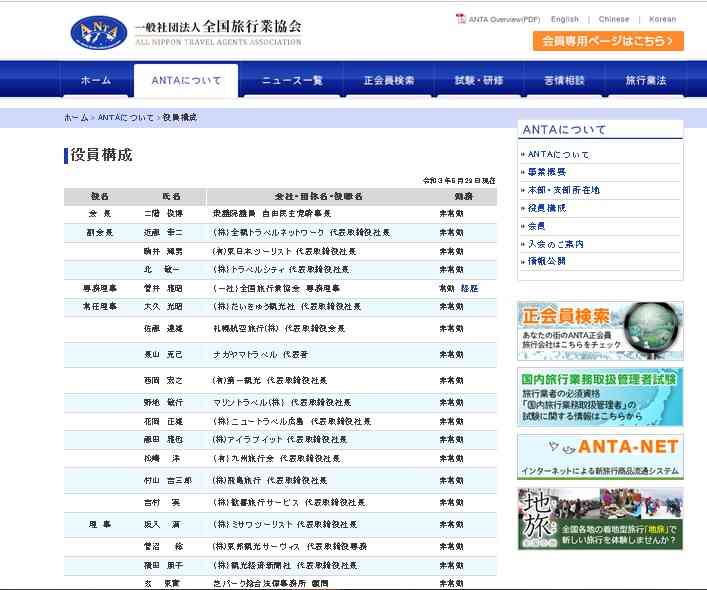This screenshot has width=707, height=590.
Task: Click the ANTA butterfly logo
Action: pos(99,32)
